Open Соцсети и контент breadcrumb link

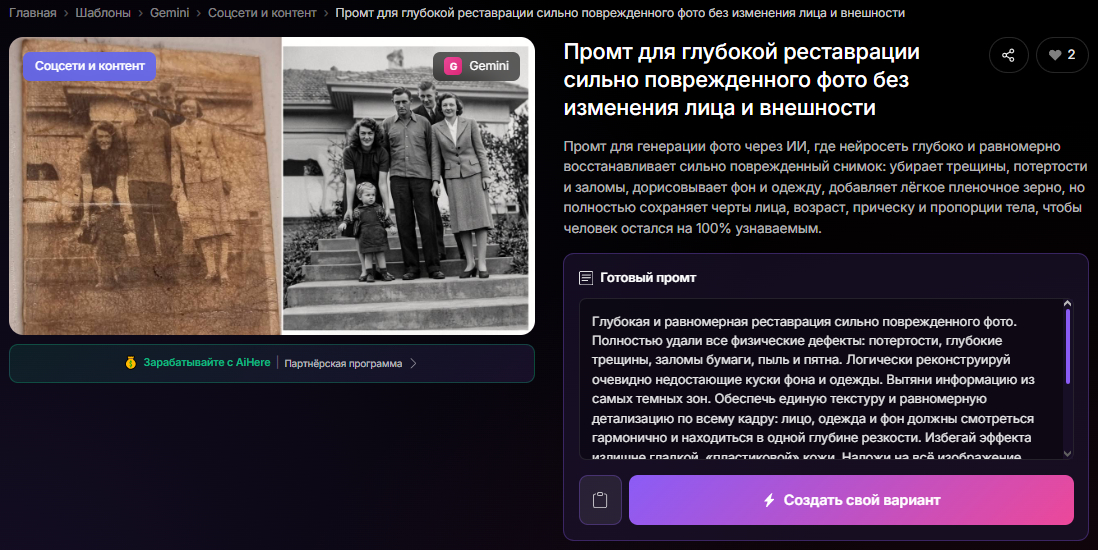point(262,13)
